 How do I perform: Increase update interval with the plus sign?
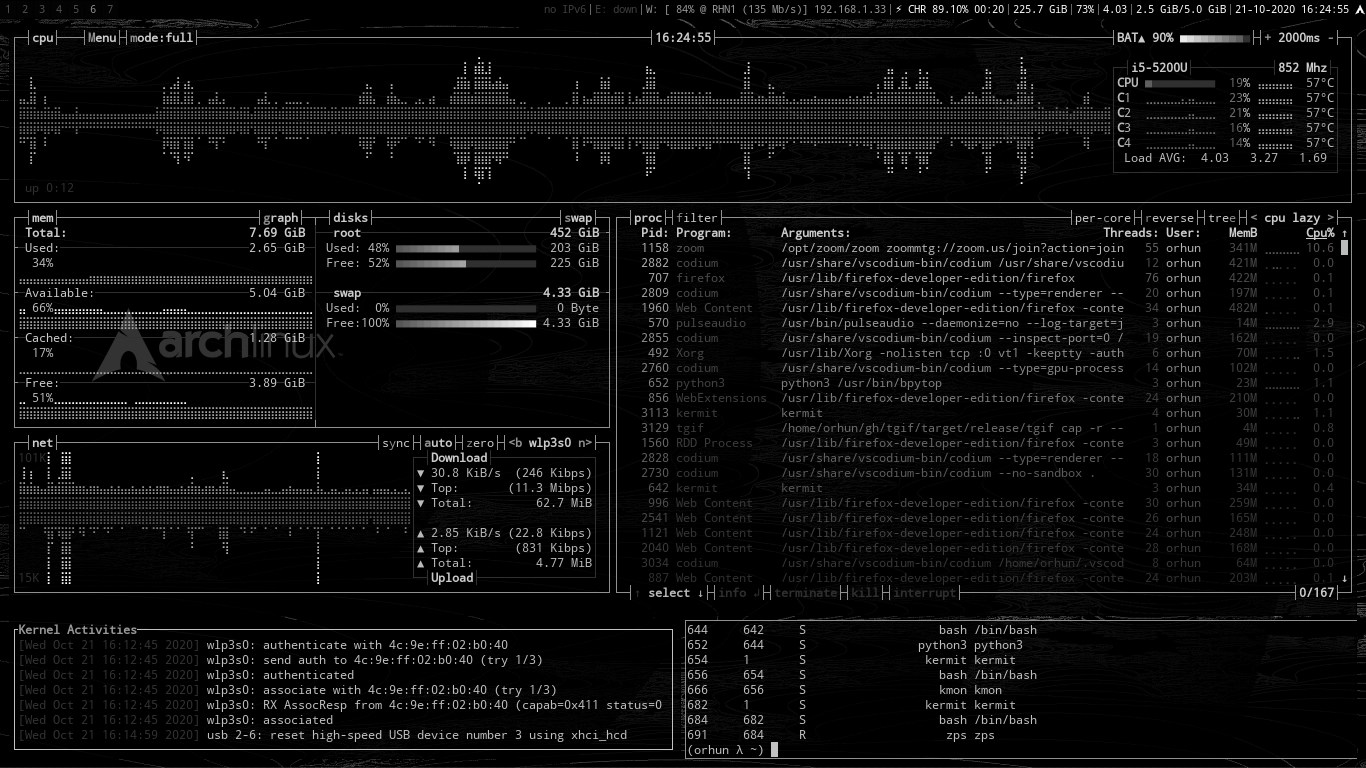click(1268, 38)
